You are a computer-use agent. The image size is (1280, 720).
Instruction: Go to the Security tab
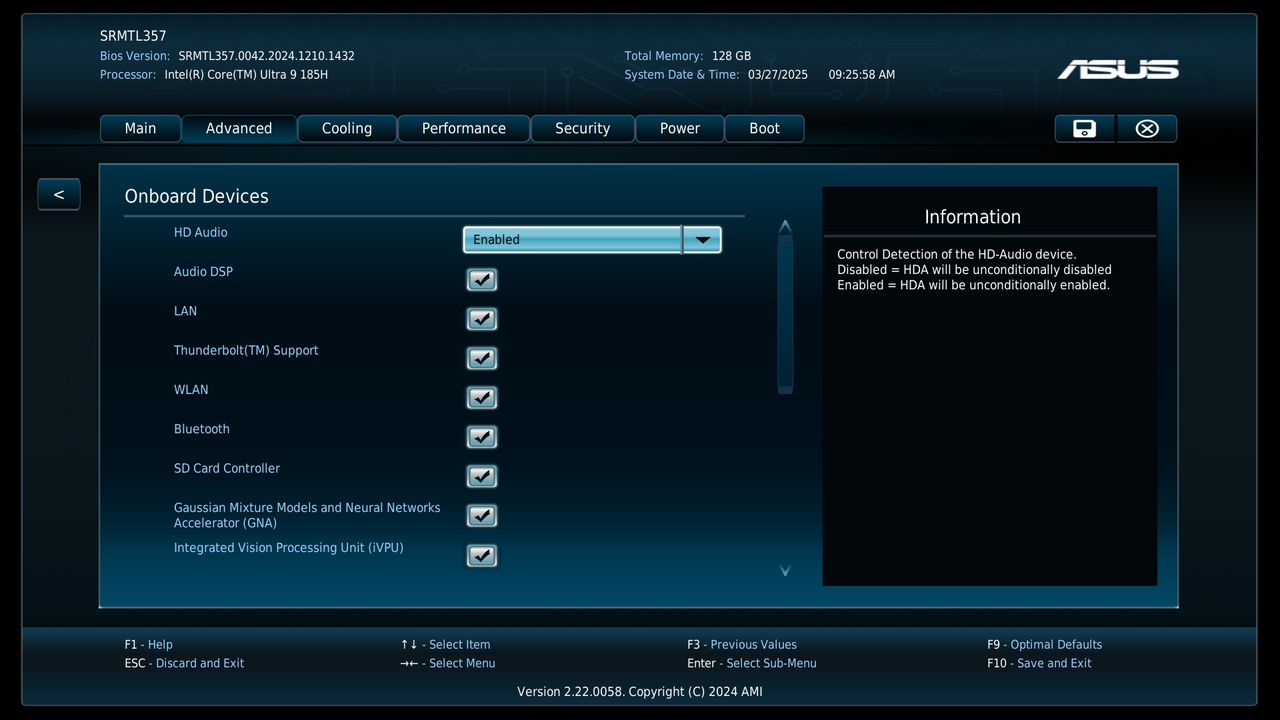582,129
